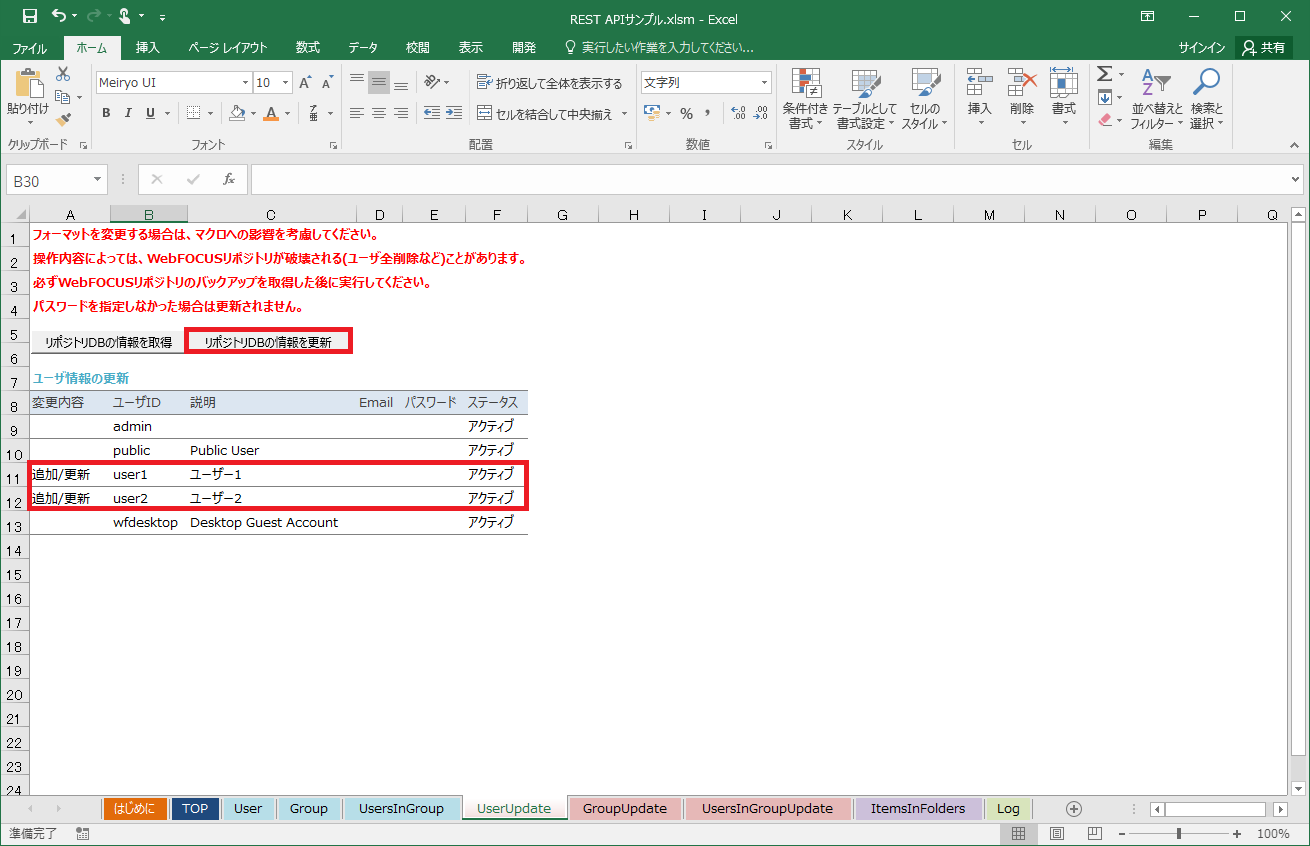The width and height of the screenshot is (1310, 846).
Task: Click the 共有 button
Action: point(1263,46)
